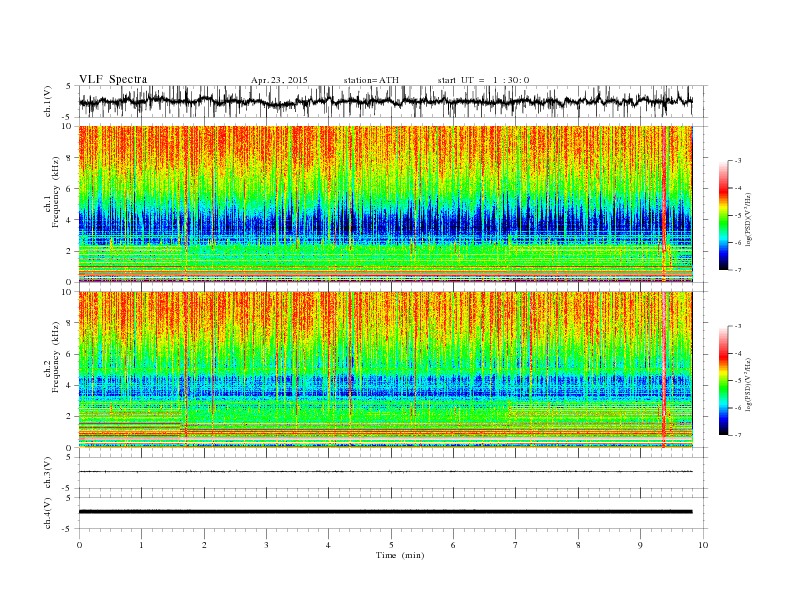Click the "start UT = 1 :30: 0" text

coord(483,80)
